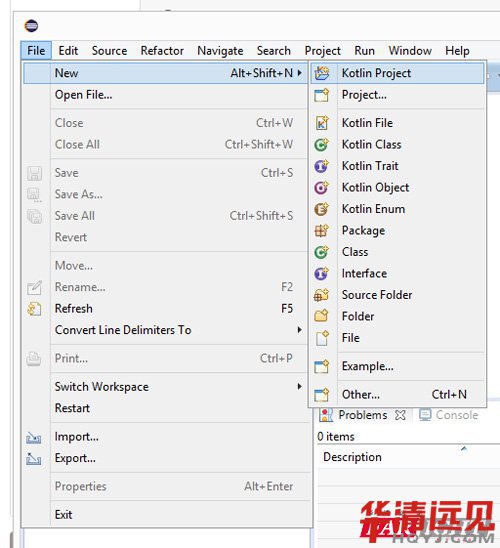Click the Package icon in New submenu
The image size is (500, 548).
(x=321, y=231)
